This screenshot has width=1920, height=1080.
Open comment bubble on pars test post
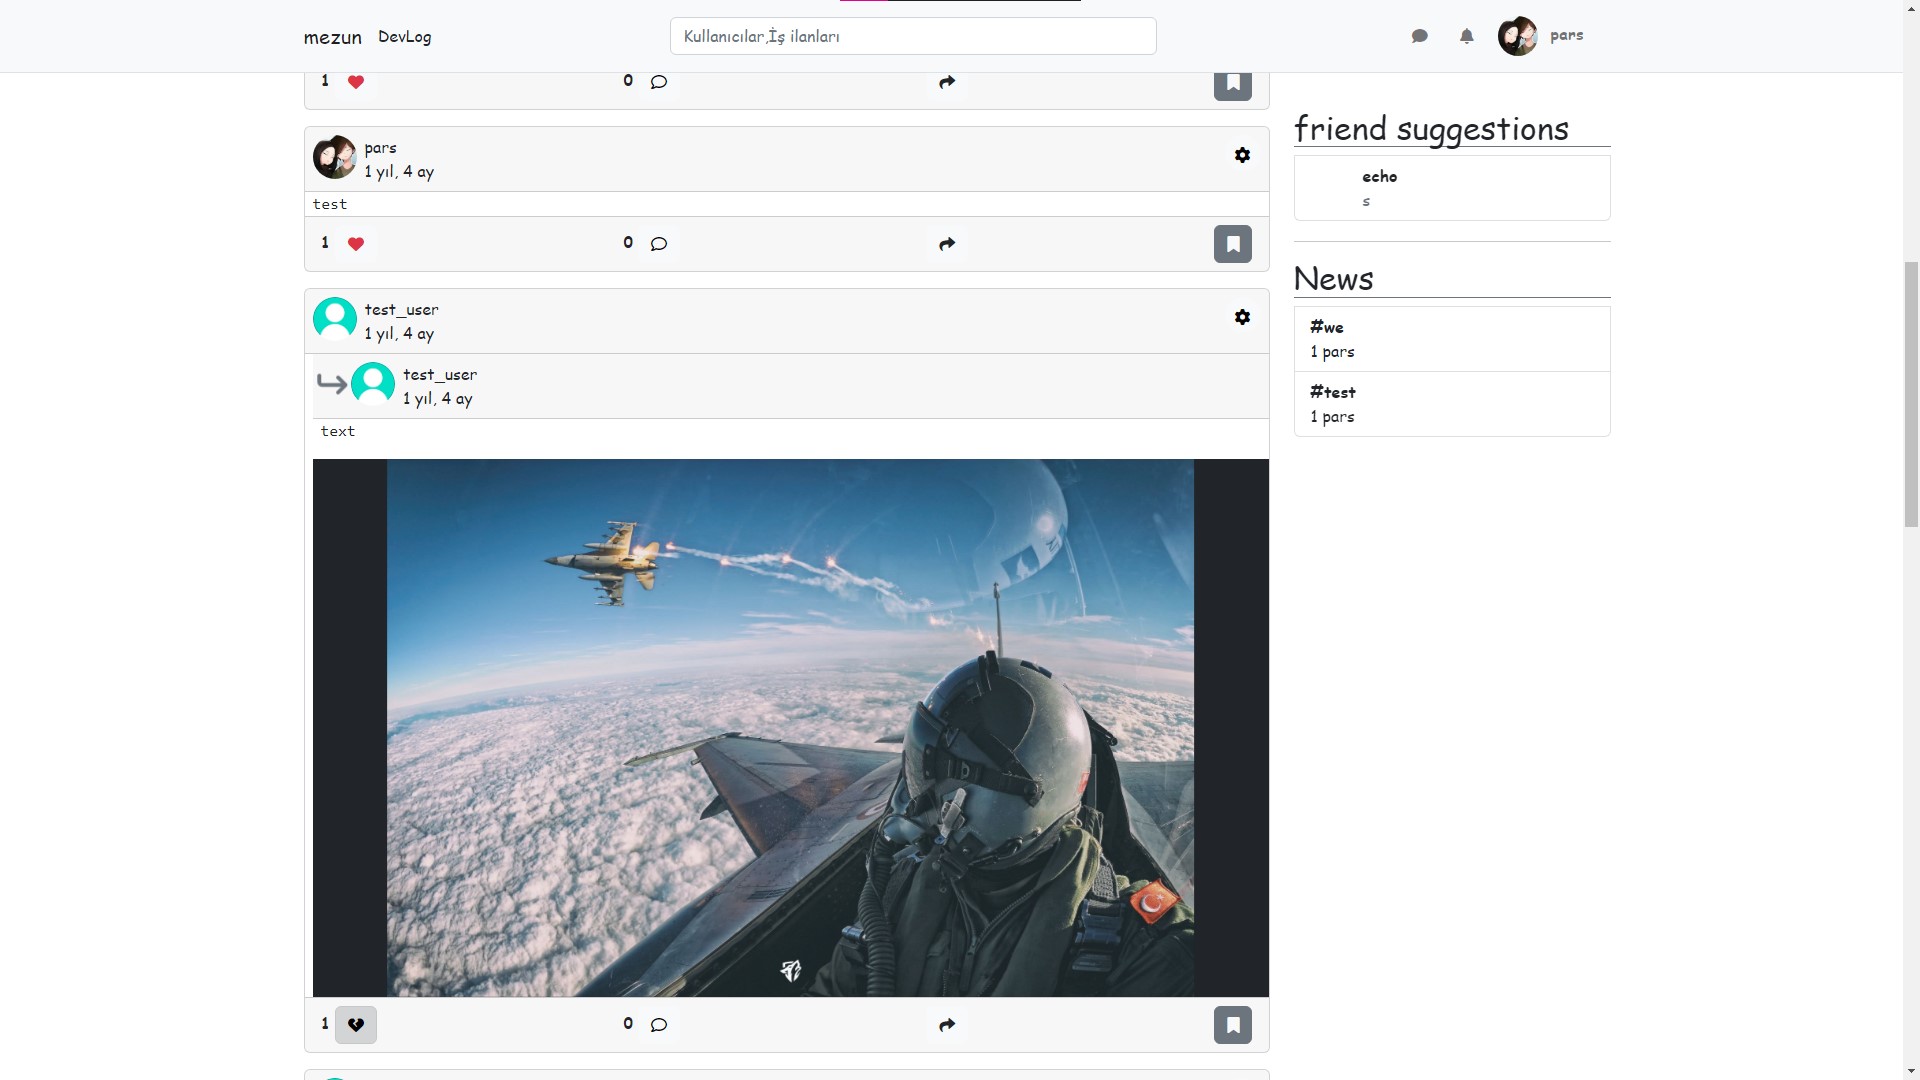(x=658, y=244)
